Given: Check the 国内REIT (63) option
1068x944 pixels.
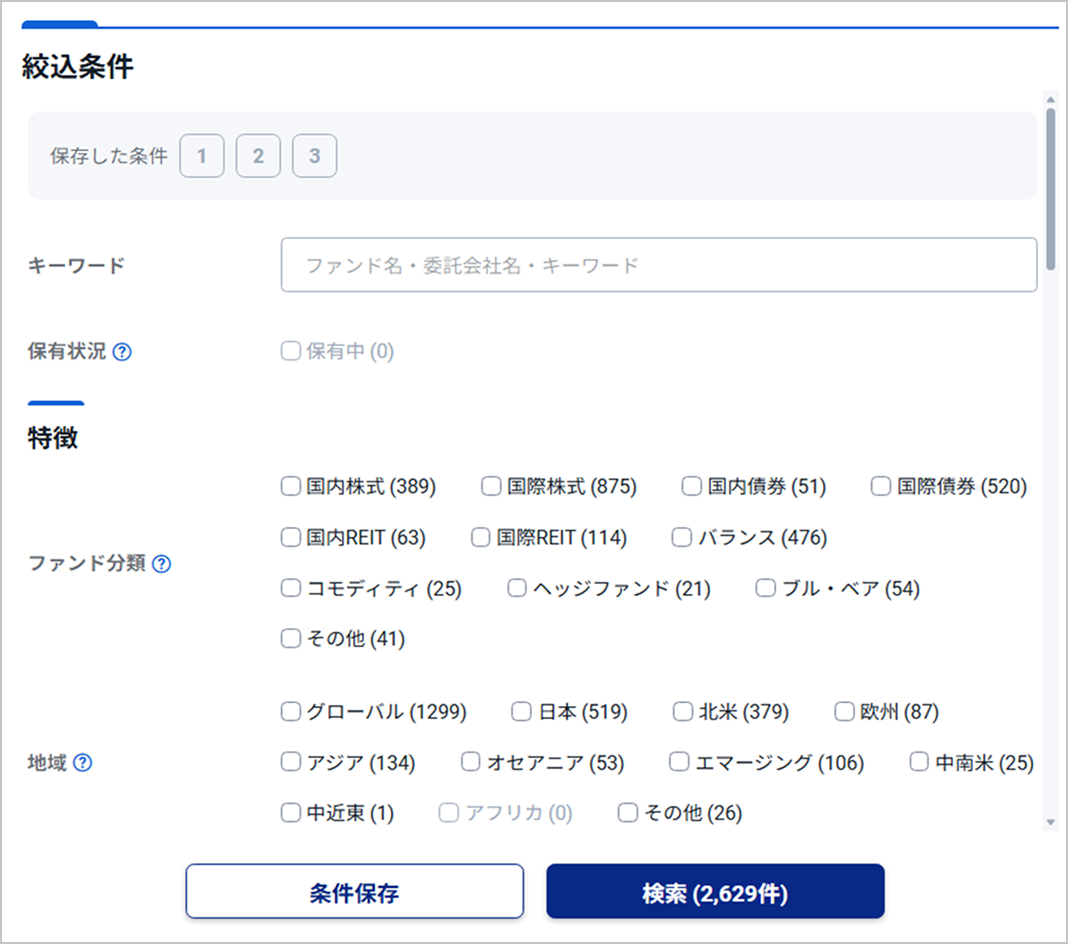Looking at the screenshot, I should (291, 538).
